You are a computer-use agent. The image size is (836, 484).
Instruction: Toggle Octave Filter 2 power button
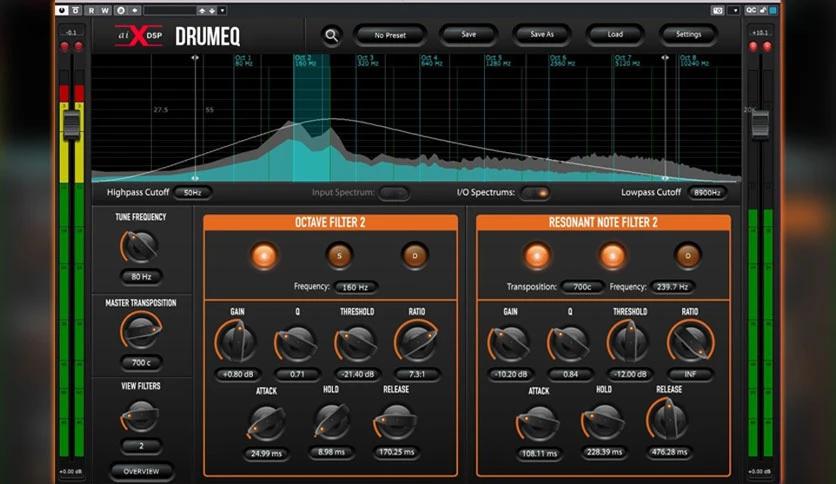pyautogui.click(x=264, y=255)
